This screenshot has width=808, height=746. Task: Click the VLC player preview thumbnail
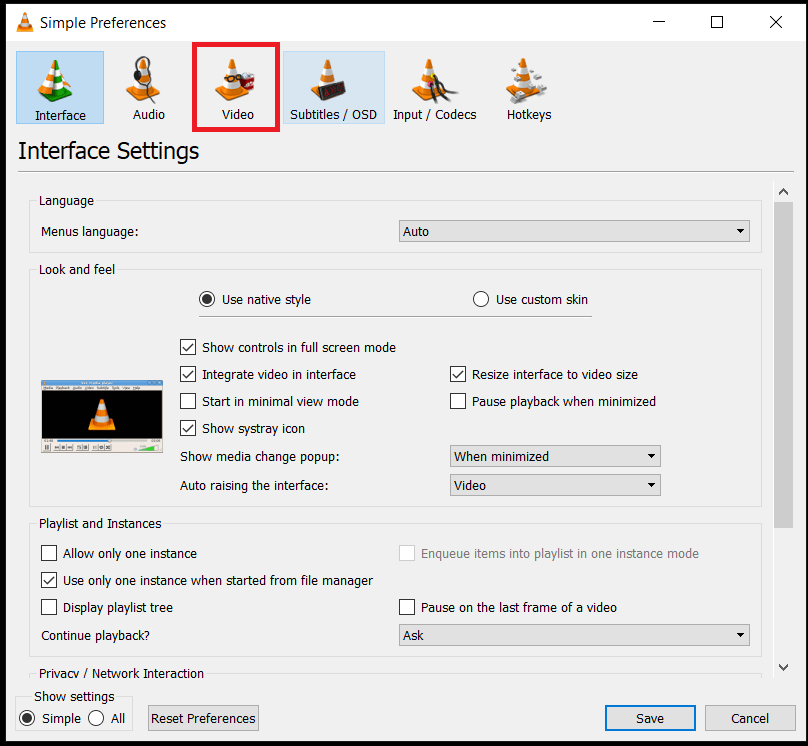[x=101, y=413]
